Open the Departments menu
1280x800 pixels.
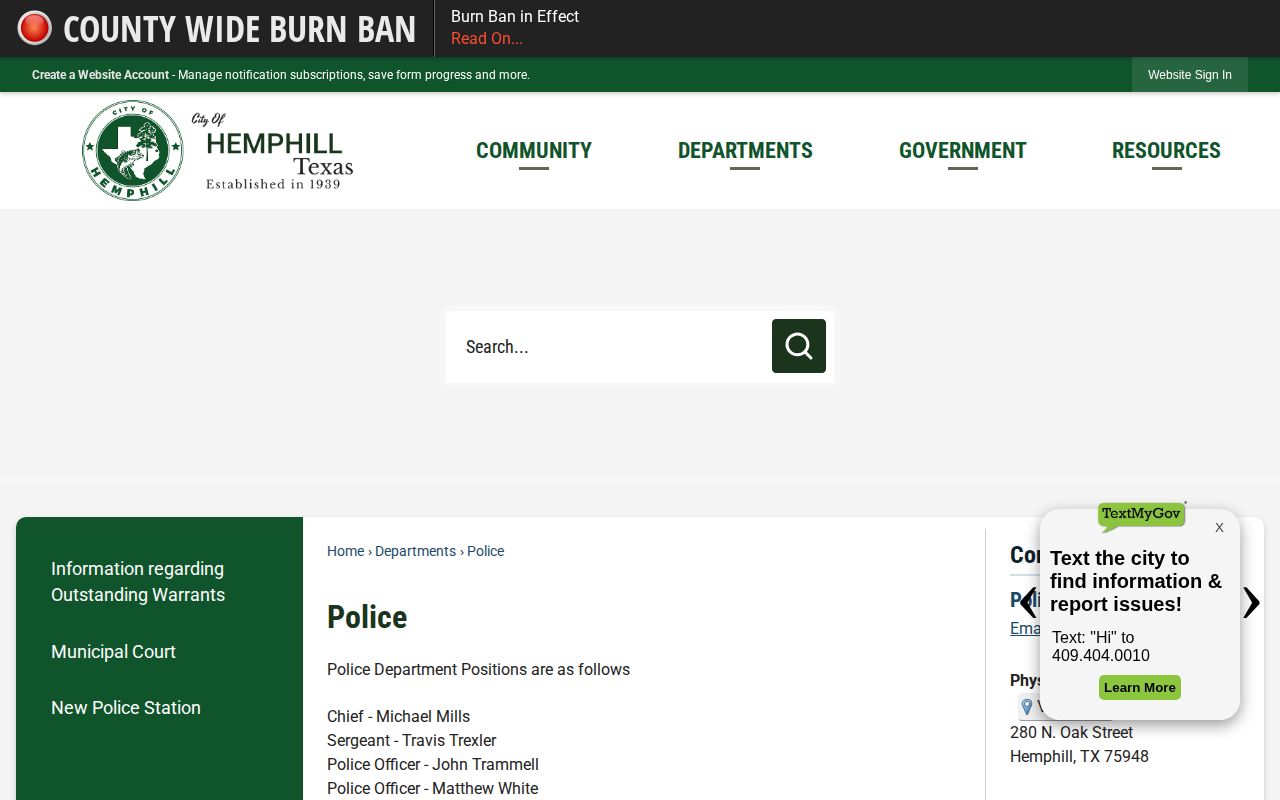pos(745,150)
